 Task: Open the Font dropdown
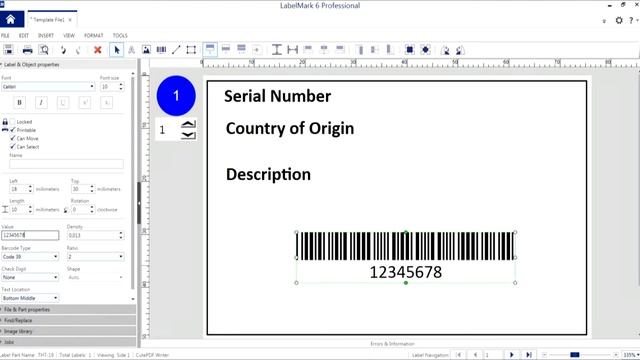tap(48, 87)
